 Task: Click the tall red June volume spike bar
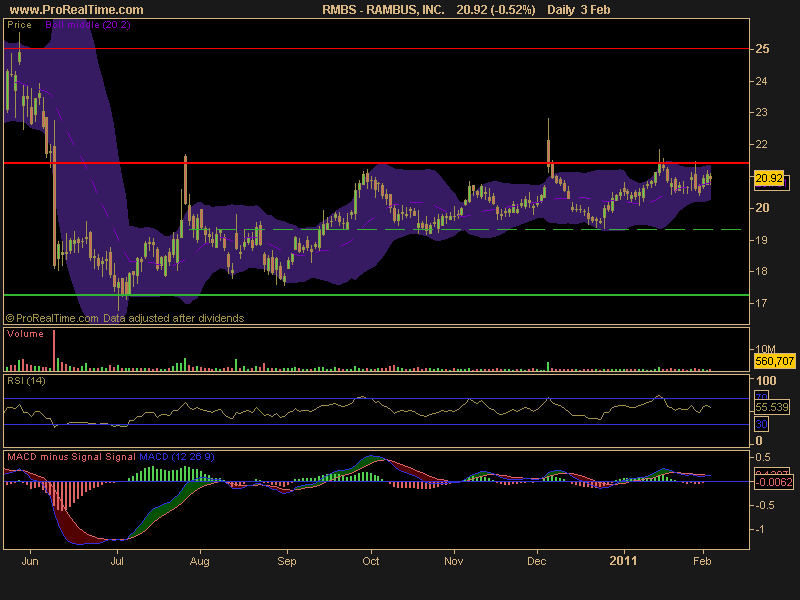point(54,351)
